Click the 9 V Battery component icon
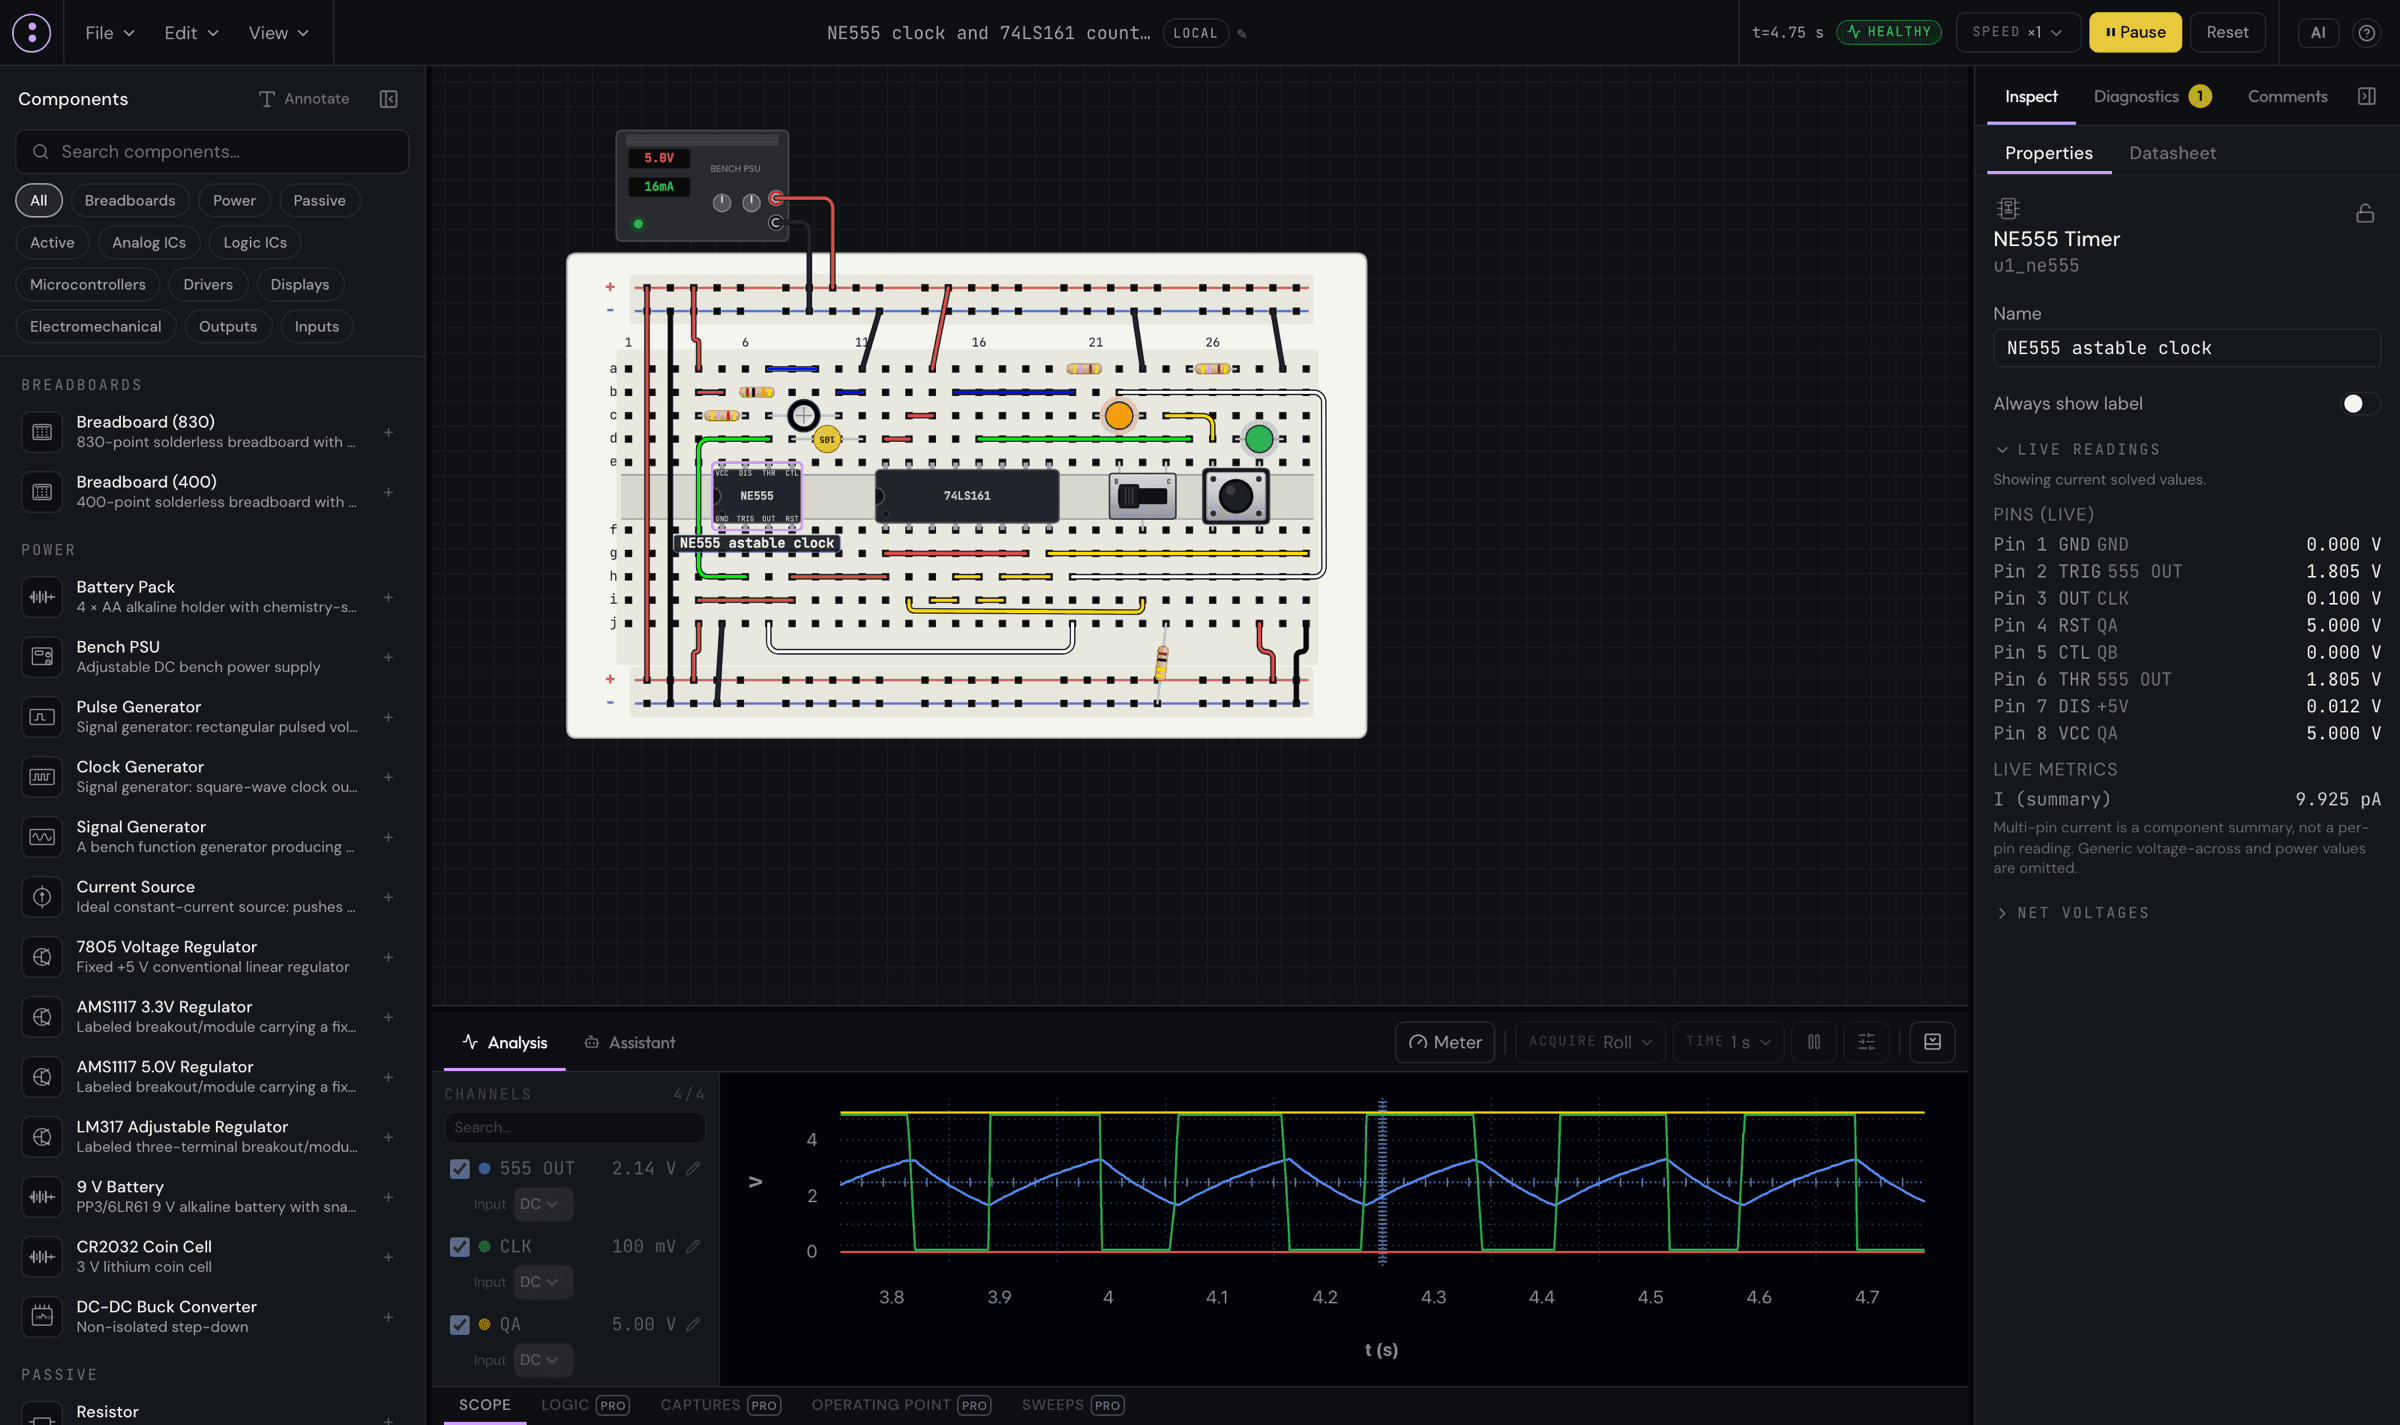Screen dimensions: 2400x1425 click(42, 1197)
